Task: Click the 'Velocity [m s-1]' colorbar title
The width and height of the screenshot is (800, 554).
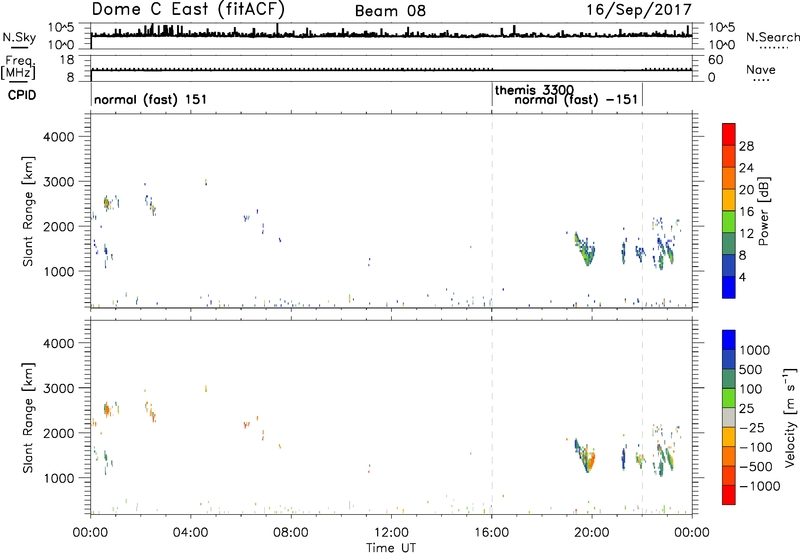Action: pyautogui.click(x=790, y=417)
